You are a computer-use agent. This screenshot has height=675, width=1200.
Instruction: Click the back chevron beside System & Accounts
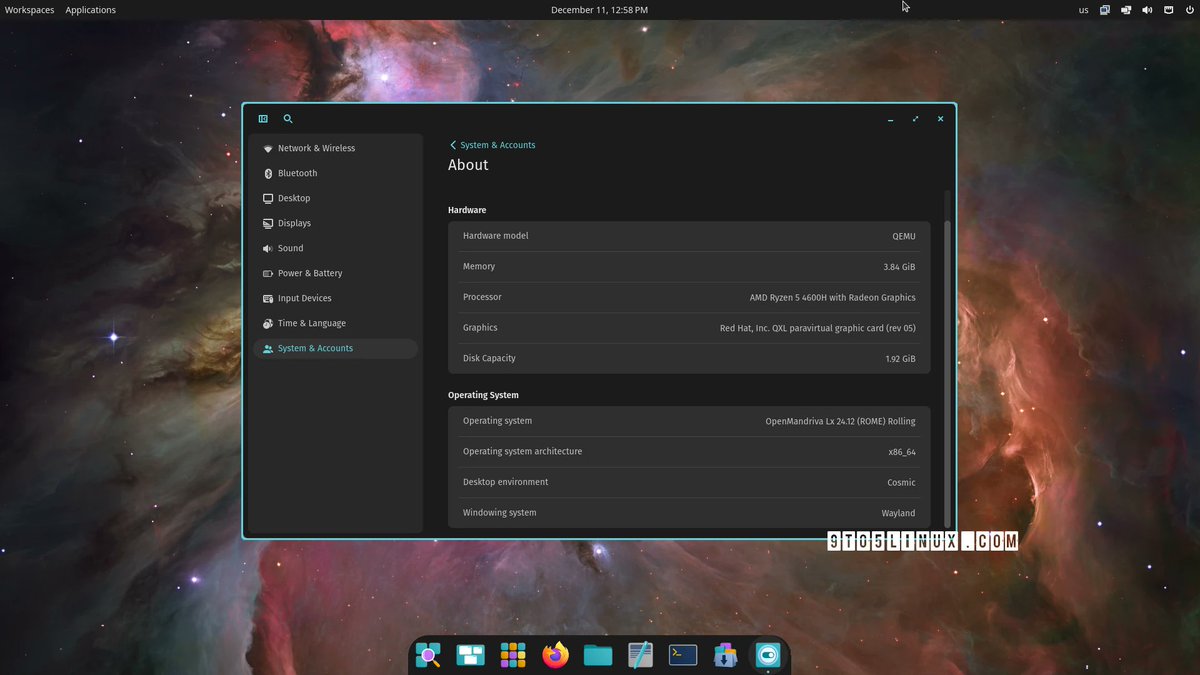click(453, 145)
